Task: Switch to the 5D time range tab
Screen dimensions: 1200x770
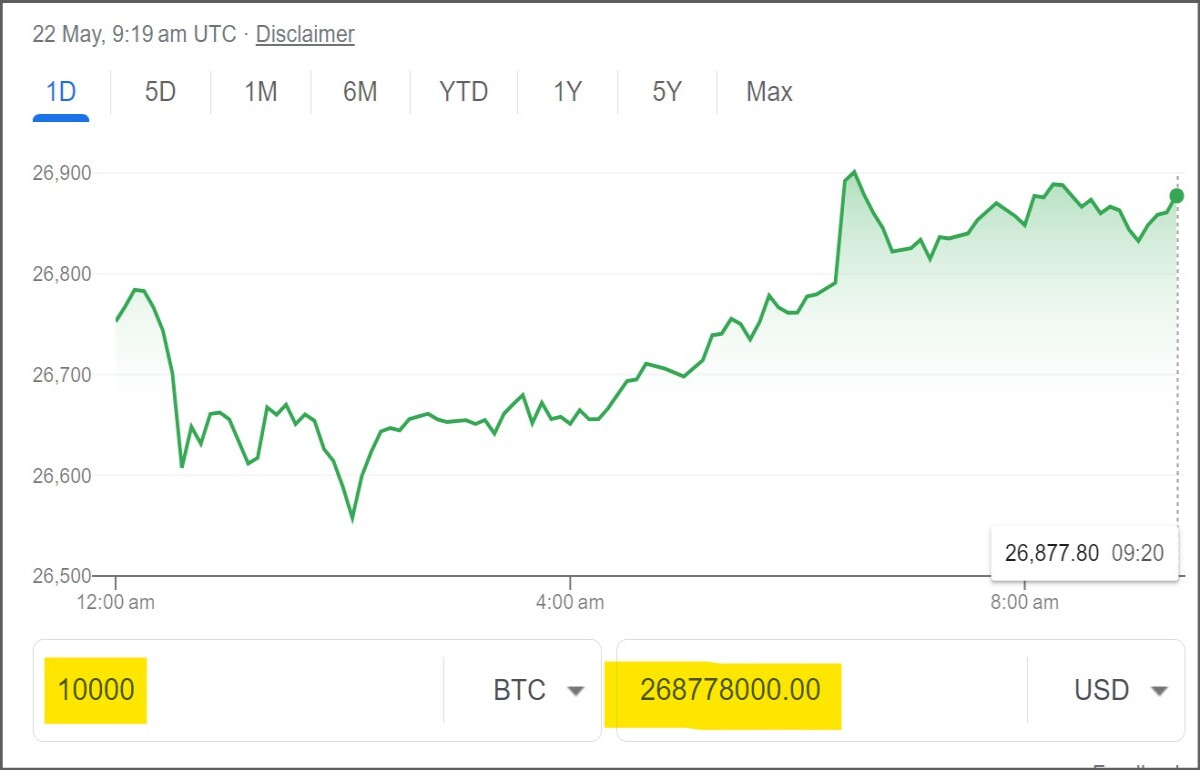Action: [x=160, y=92]
